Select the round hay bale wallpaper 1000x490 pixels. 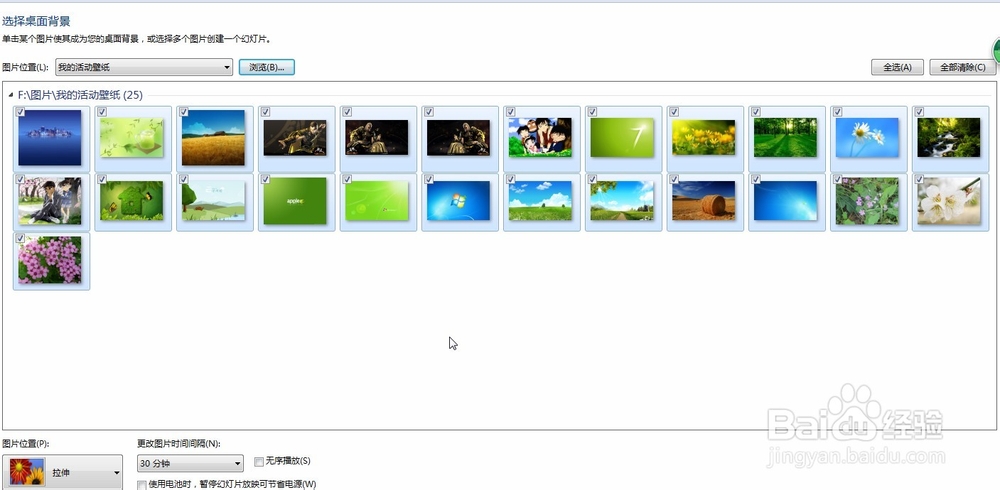[703, 200]
